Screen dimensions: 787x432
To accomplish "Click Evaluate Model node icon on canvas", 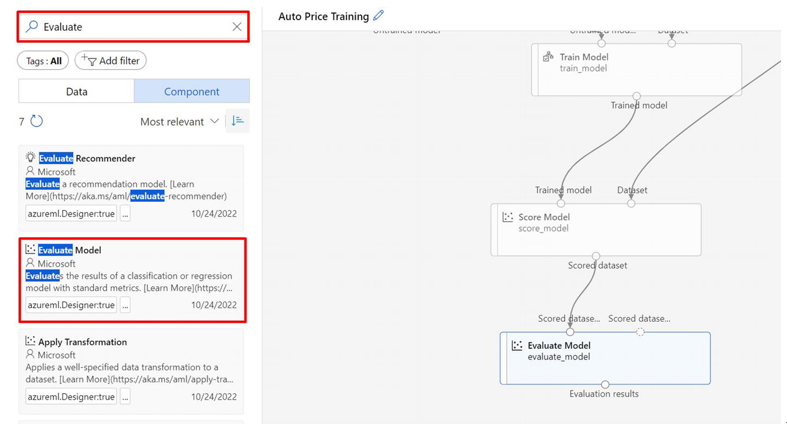I will [x=517, y=345].
